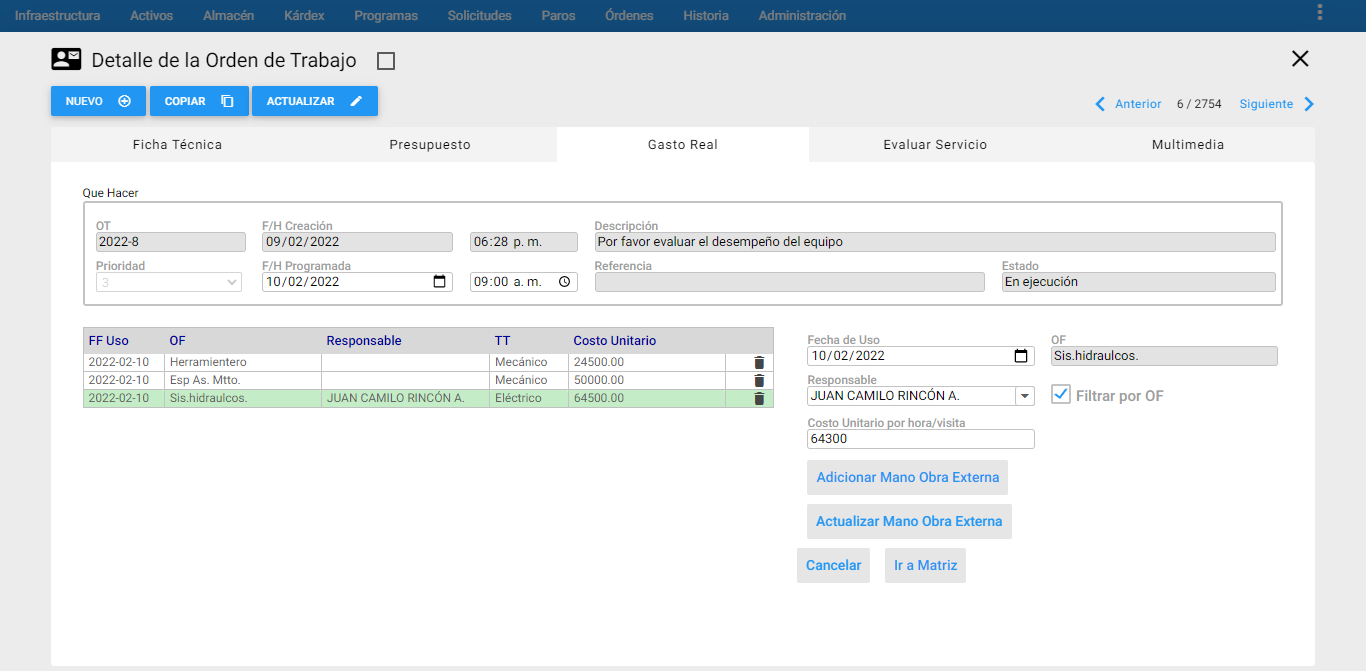Click the Responsable column header
This screenshot has height=671, width=1366.
click(364, 341)
